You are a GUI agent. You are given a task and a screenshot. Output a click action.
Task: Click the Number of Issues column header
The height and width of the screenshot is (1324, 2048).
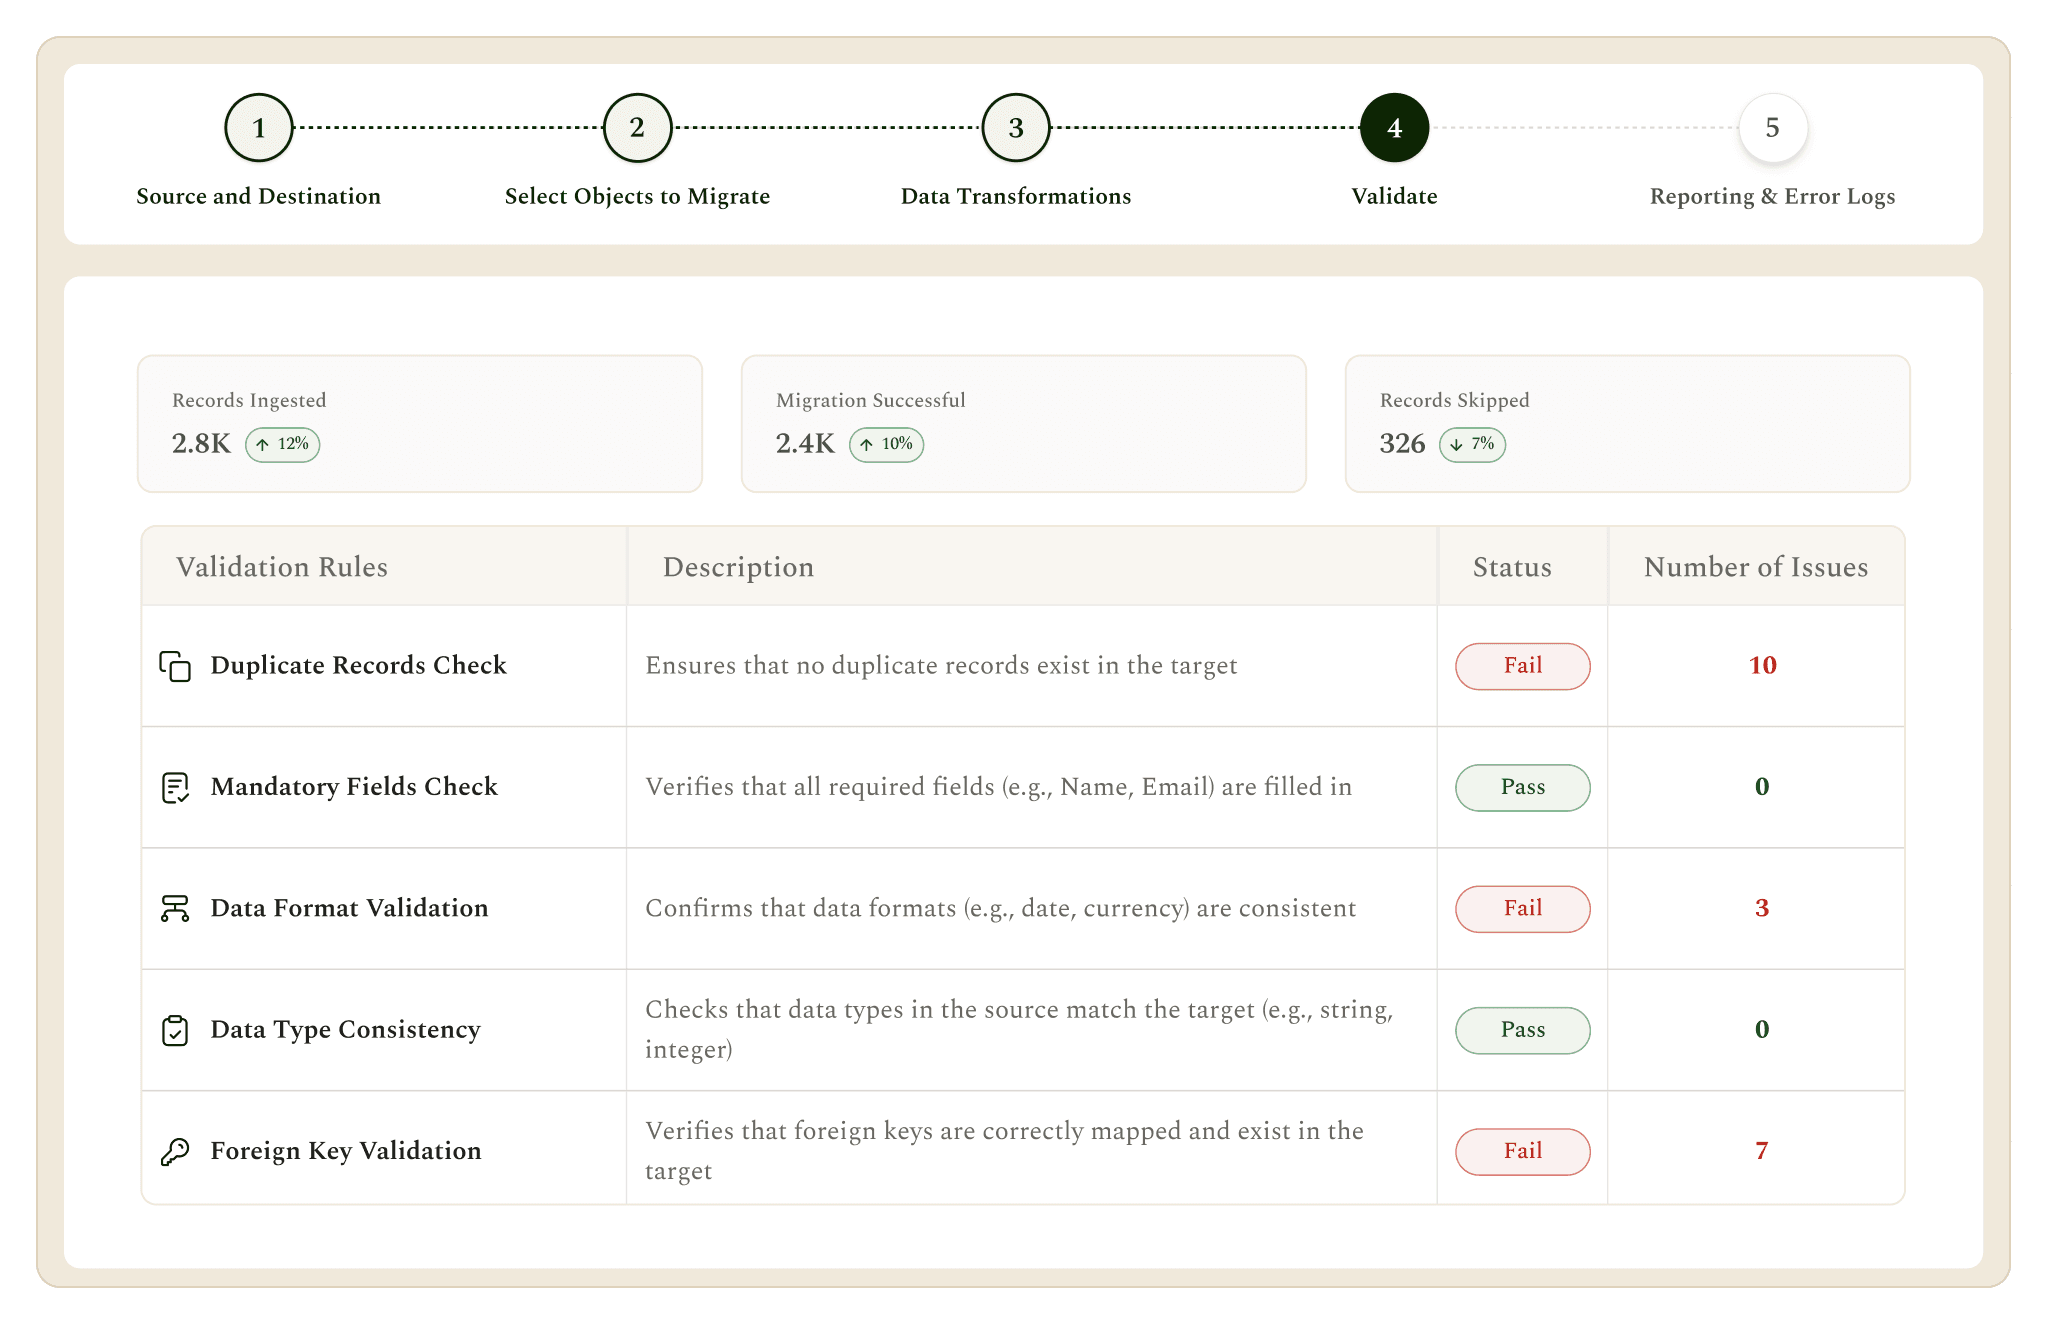[x=1756, y=567]
